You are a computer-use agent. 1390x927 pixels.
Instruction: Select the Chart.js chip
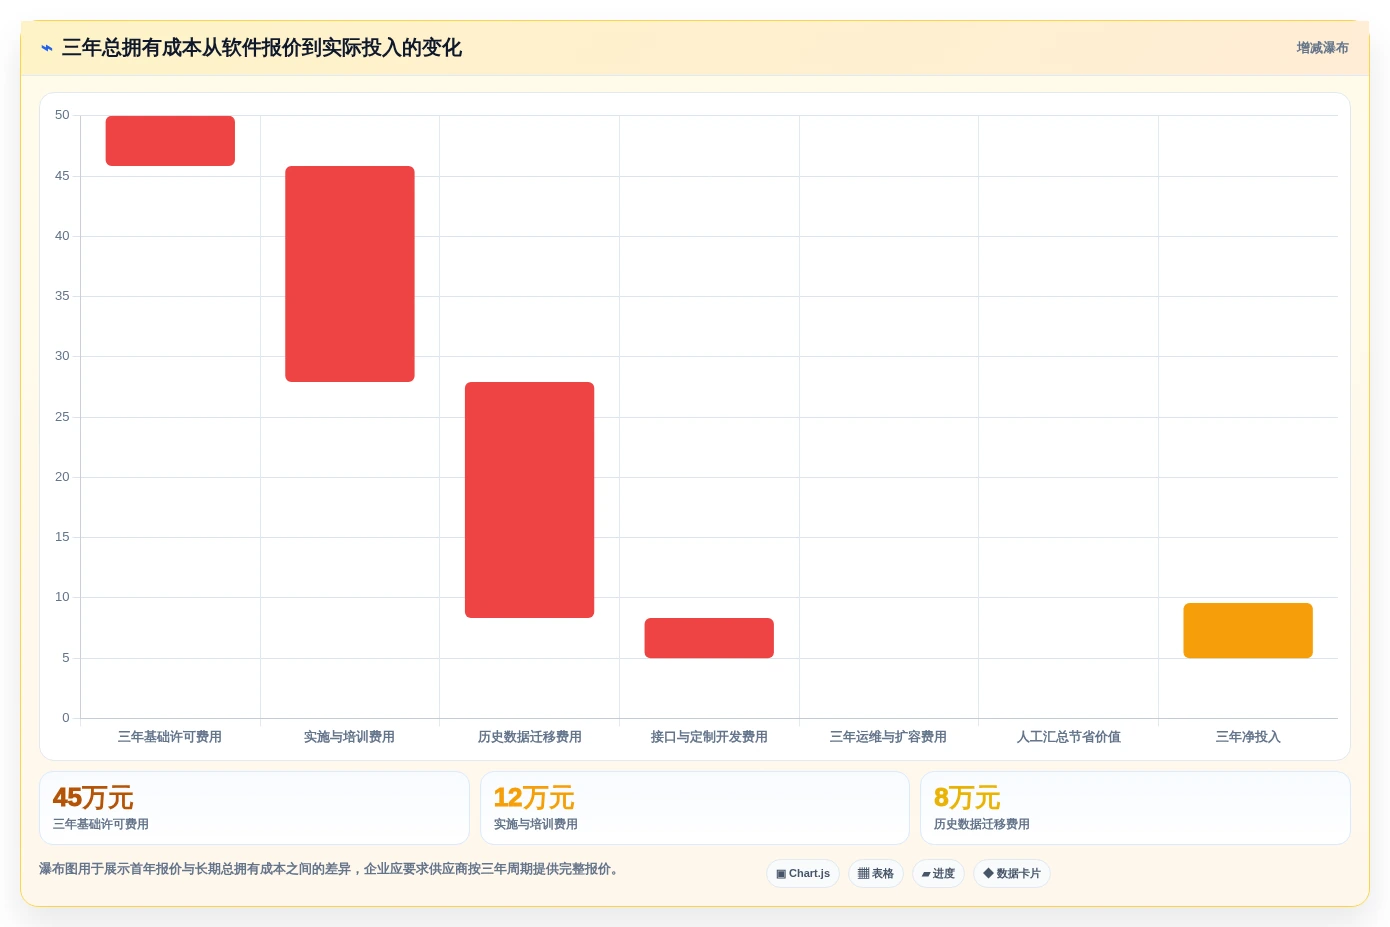click(803, 873)
